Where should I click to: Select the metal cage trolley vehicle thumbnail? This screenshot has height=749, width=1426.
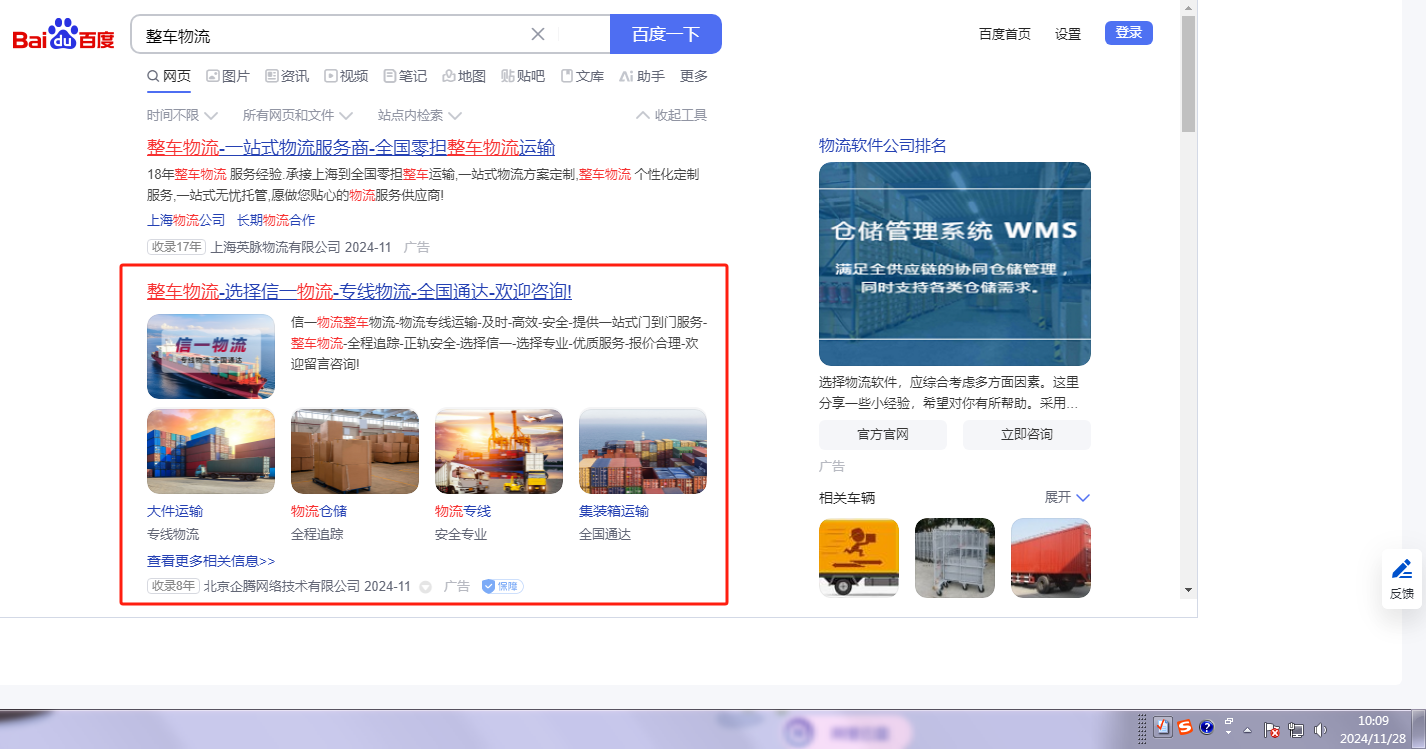coord(955,558)
